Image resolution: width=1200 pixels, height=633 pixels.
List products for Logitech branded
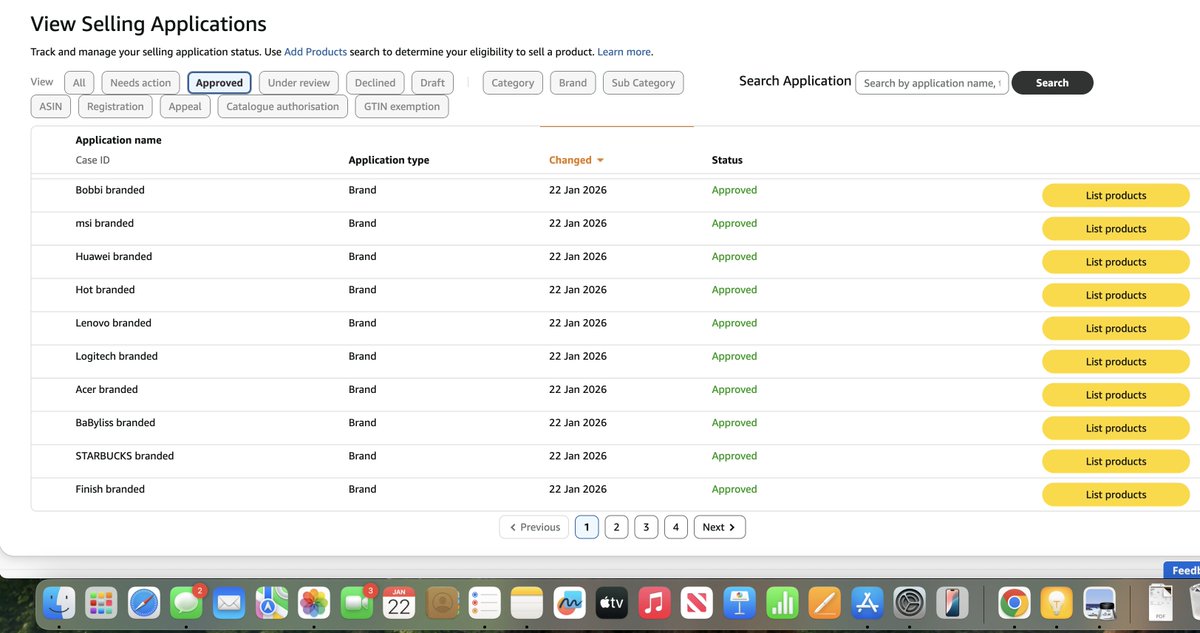pyautogui.click(x=1116, y=362)
